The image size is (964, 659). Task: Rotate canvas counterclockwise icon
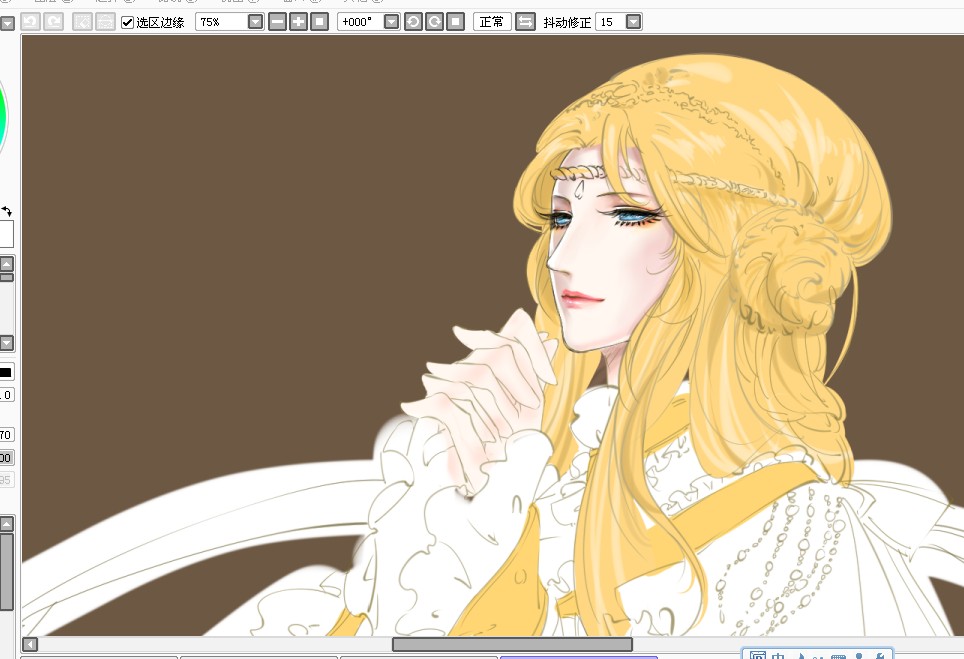pyautogui.click(x=414, y=22)
